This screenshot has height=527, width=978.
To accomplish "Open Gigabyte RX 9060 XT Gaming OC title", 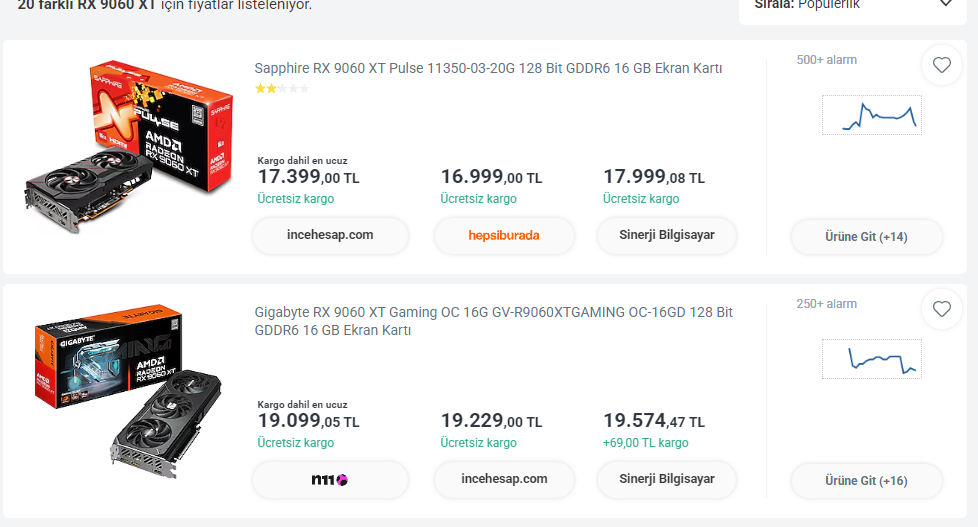I will (x=493, y=321).
